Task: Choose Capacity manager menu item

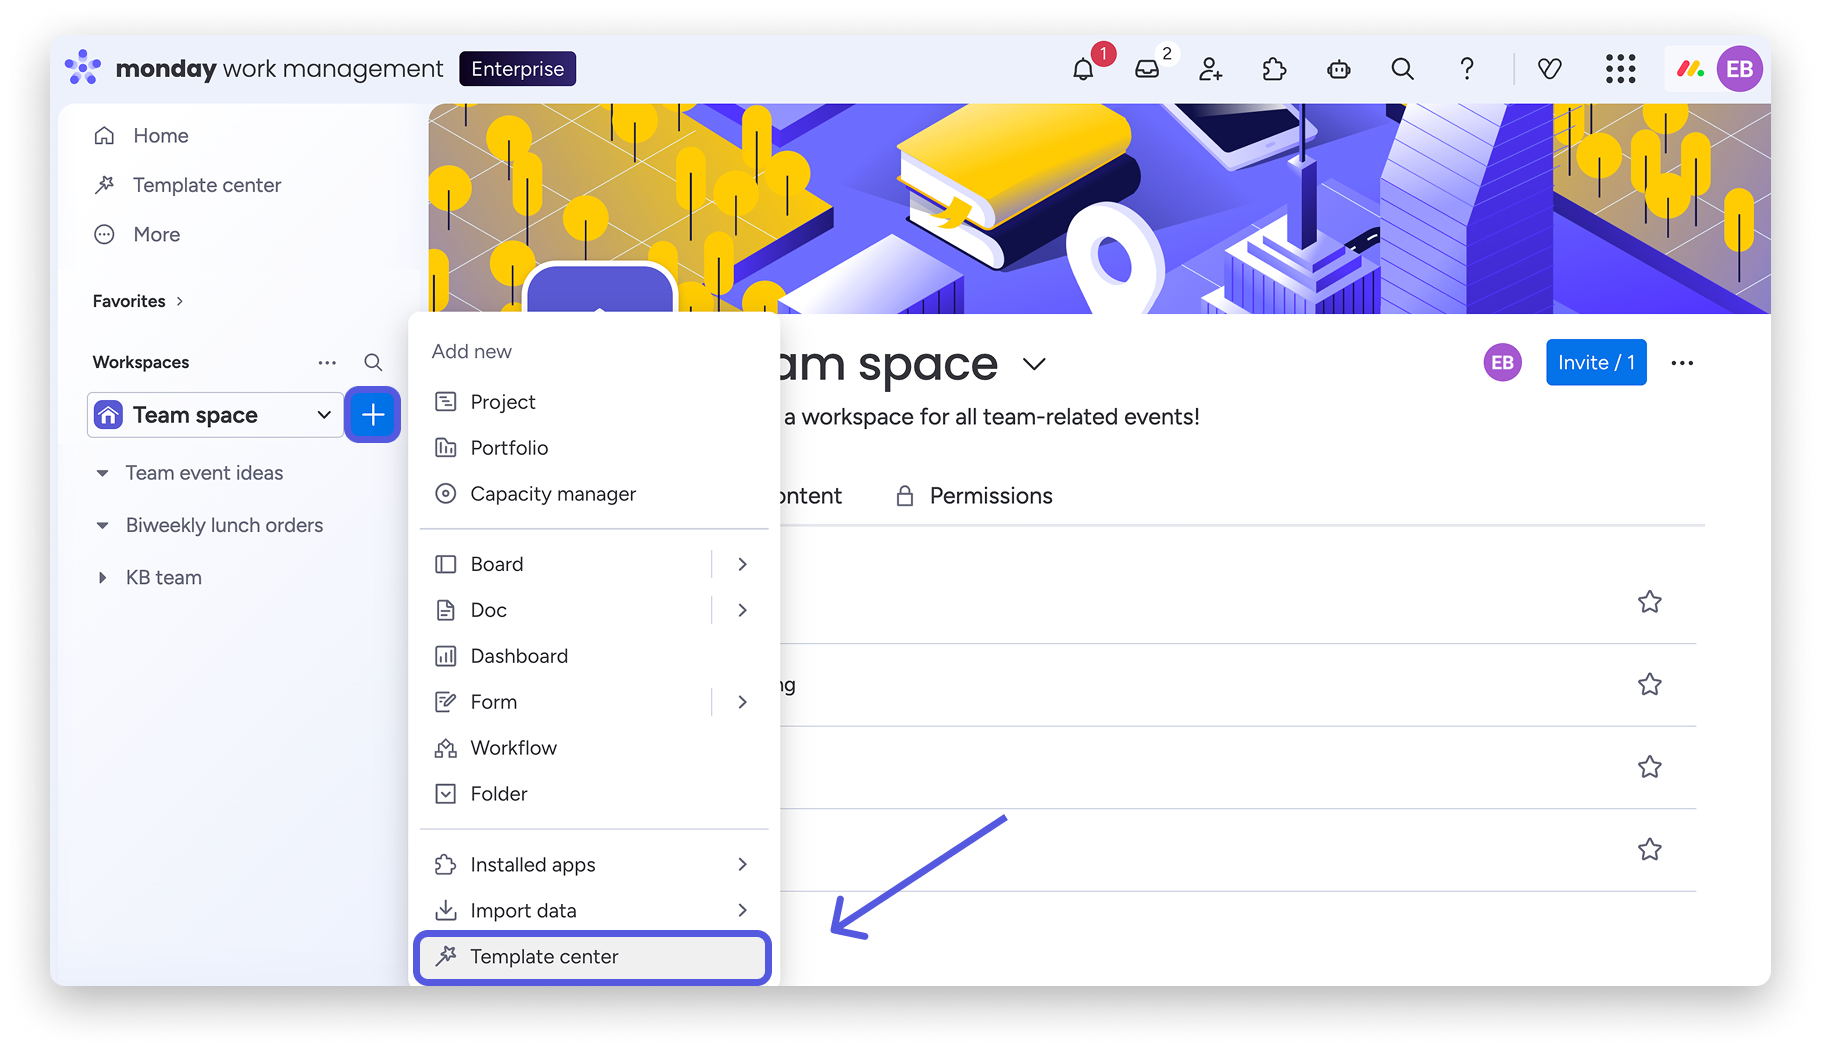Action: (593, 494)
